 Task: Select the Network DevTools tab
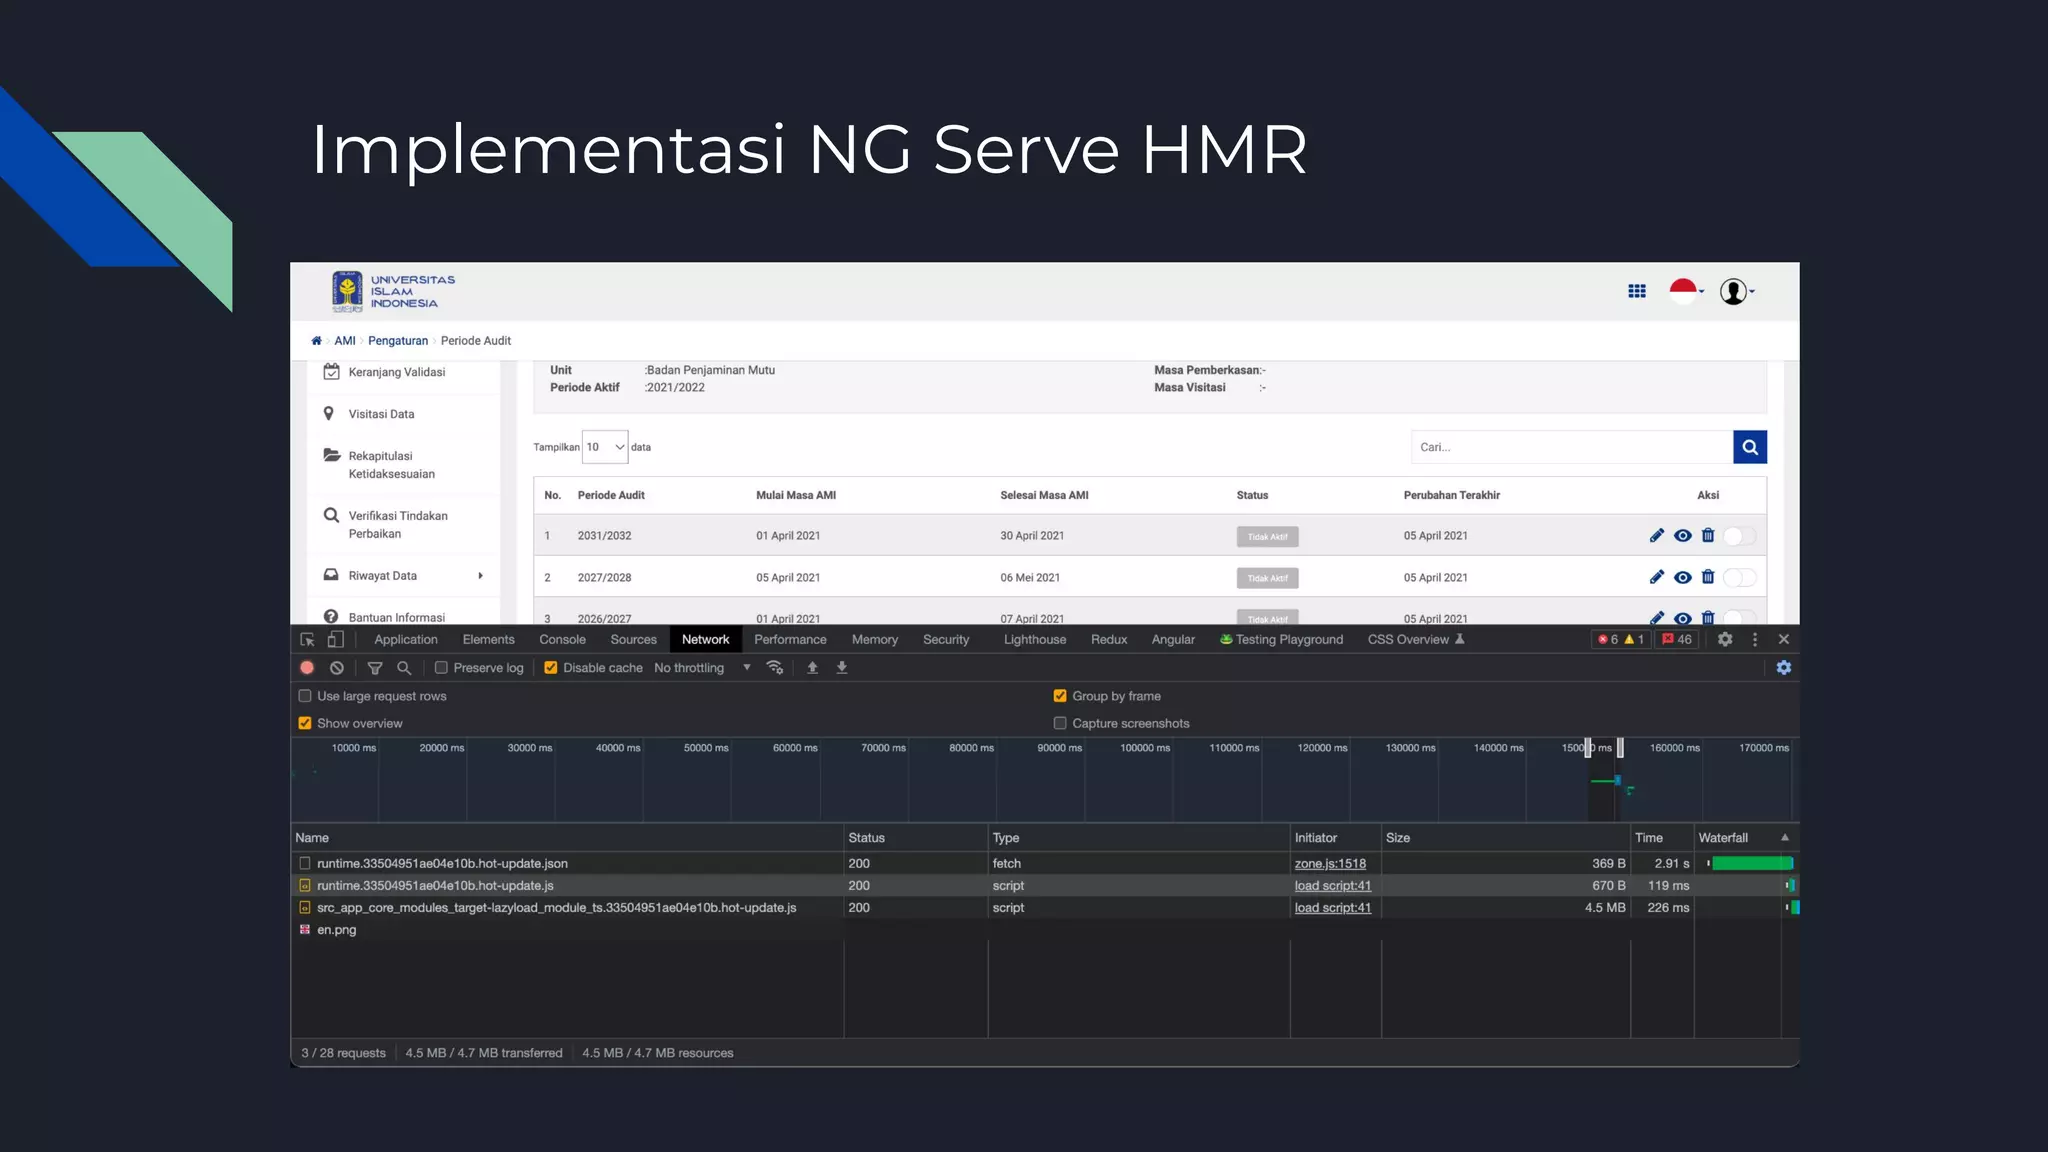click(x=706, y=640)
